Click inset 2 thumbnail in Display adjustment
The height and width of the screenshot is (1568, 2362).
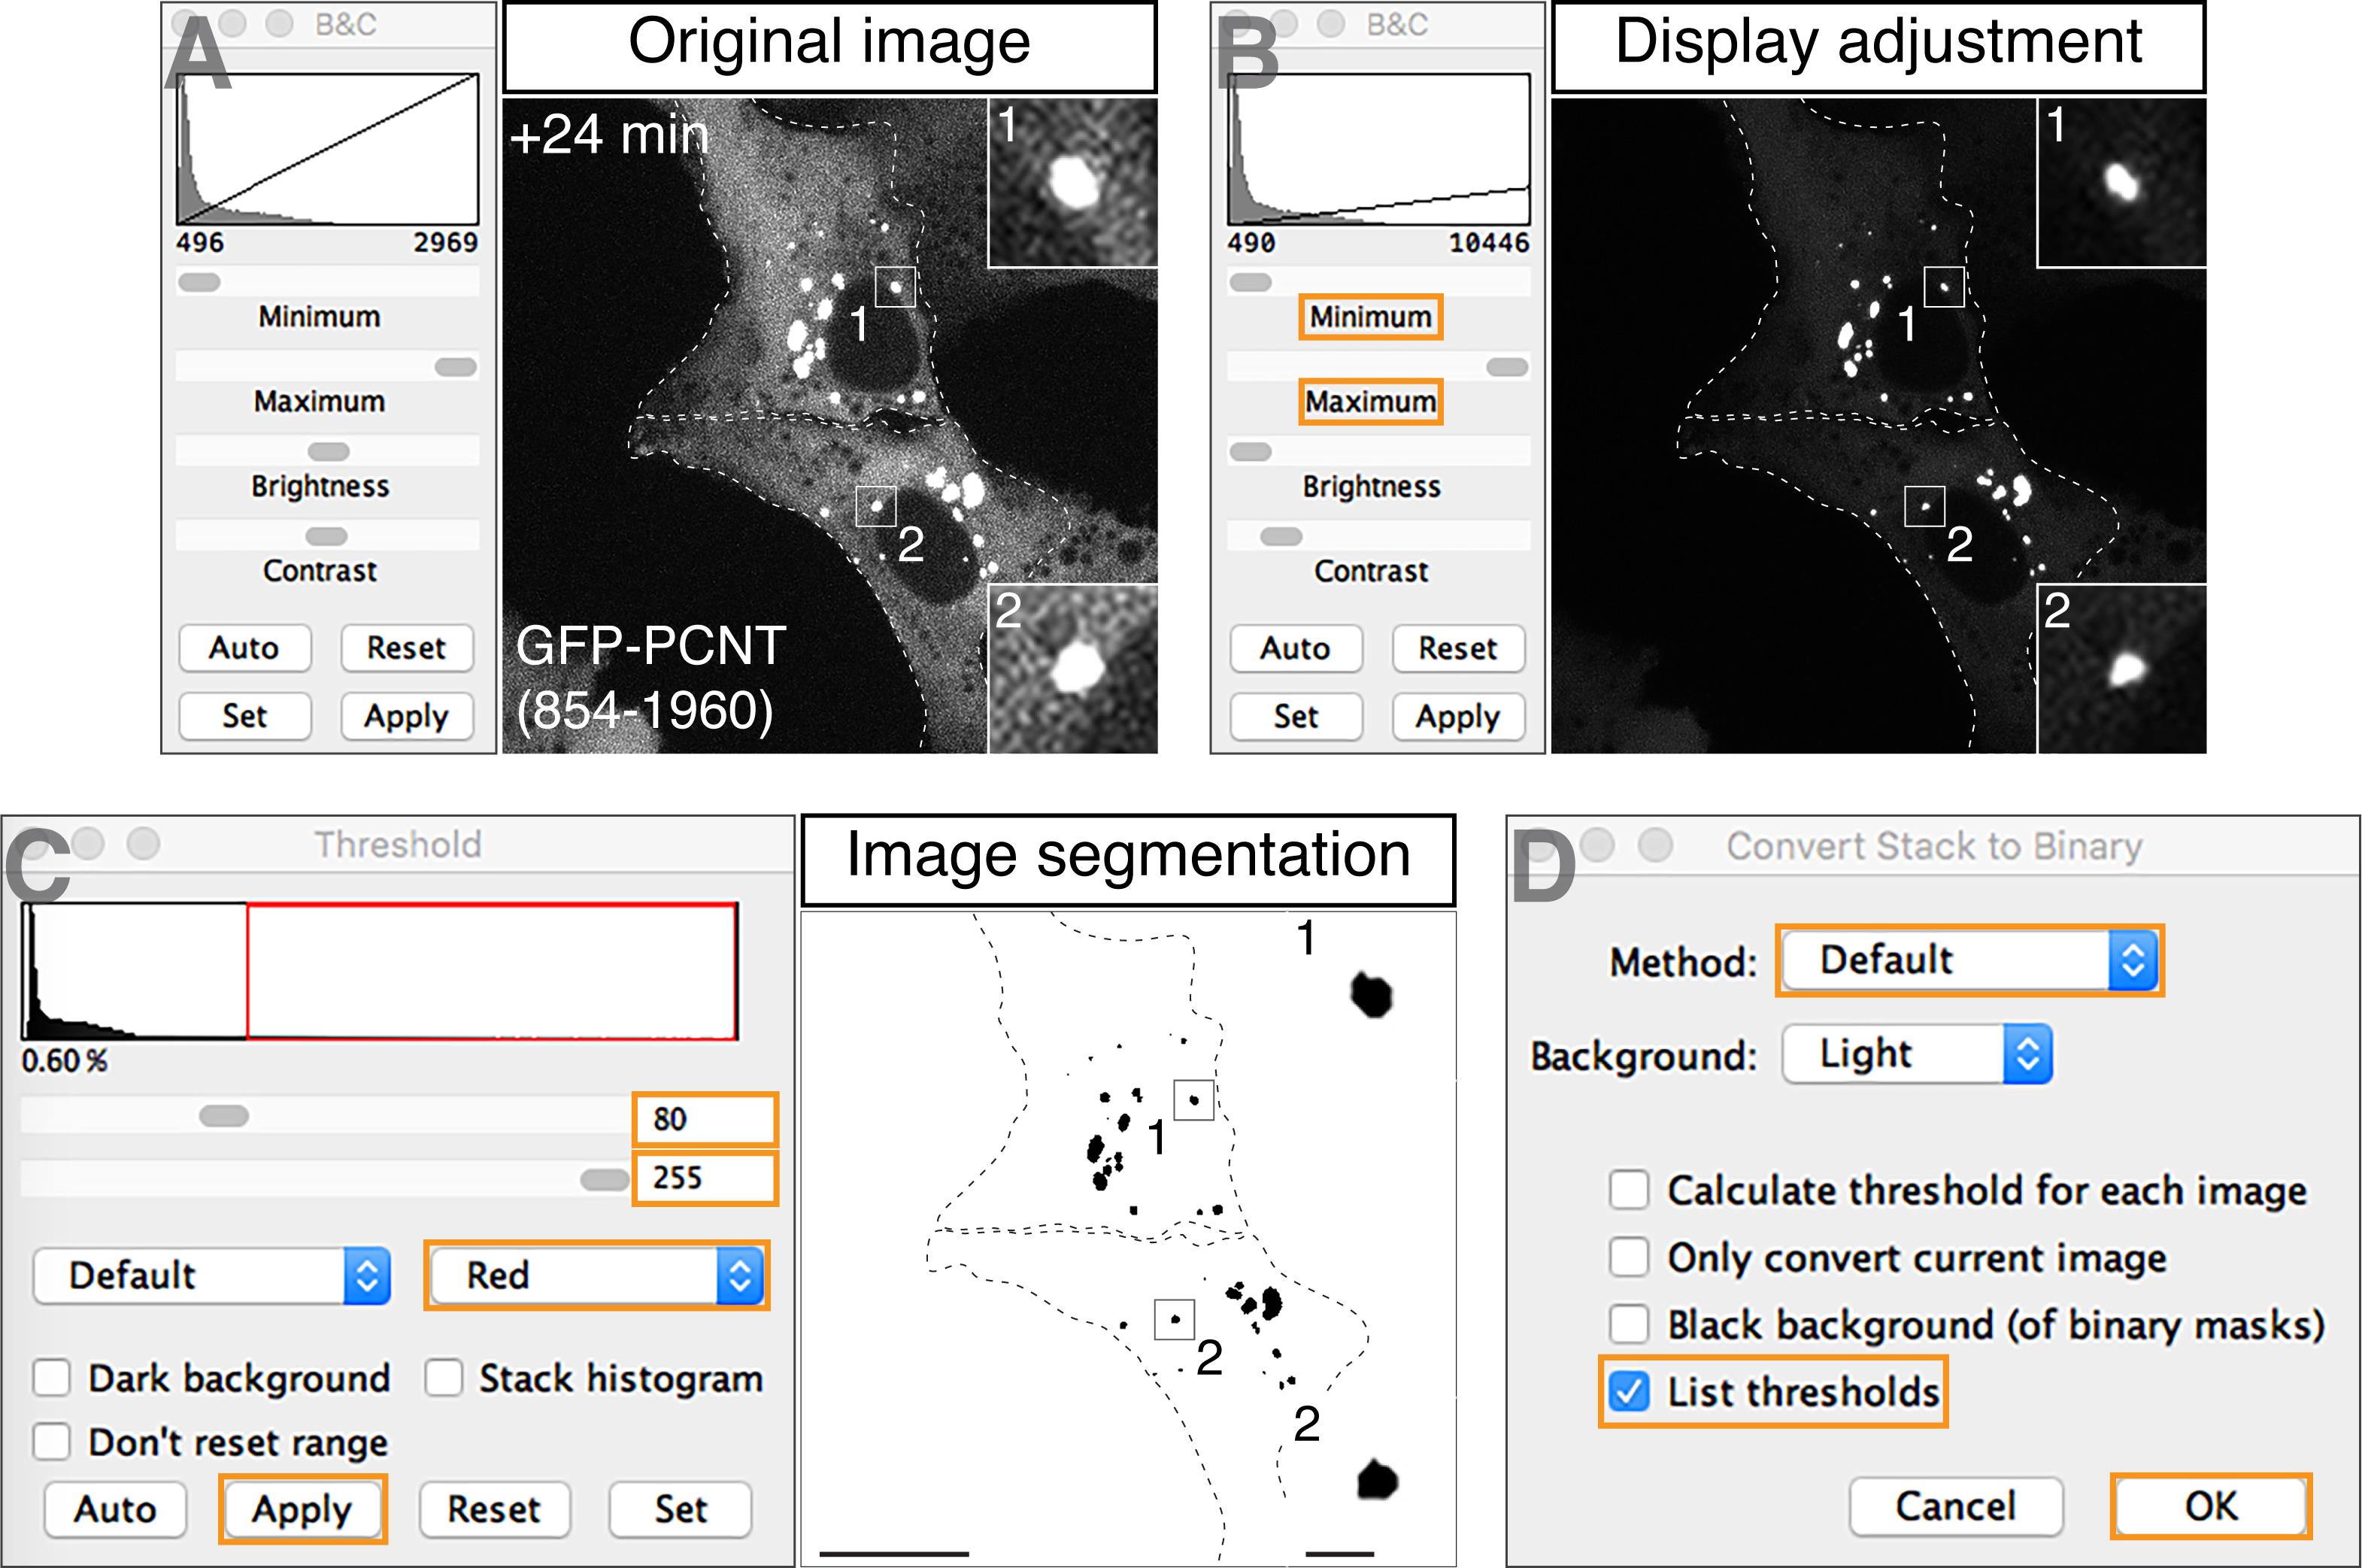point(2122,669)
